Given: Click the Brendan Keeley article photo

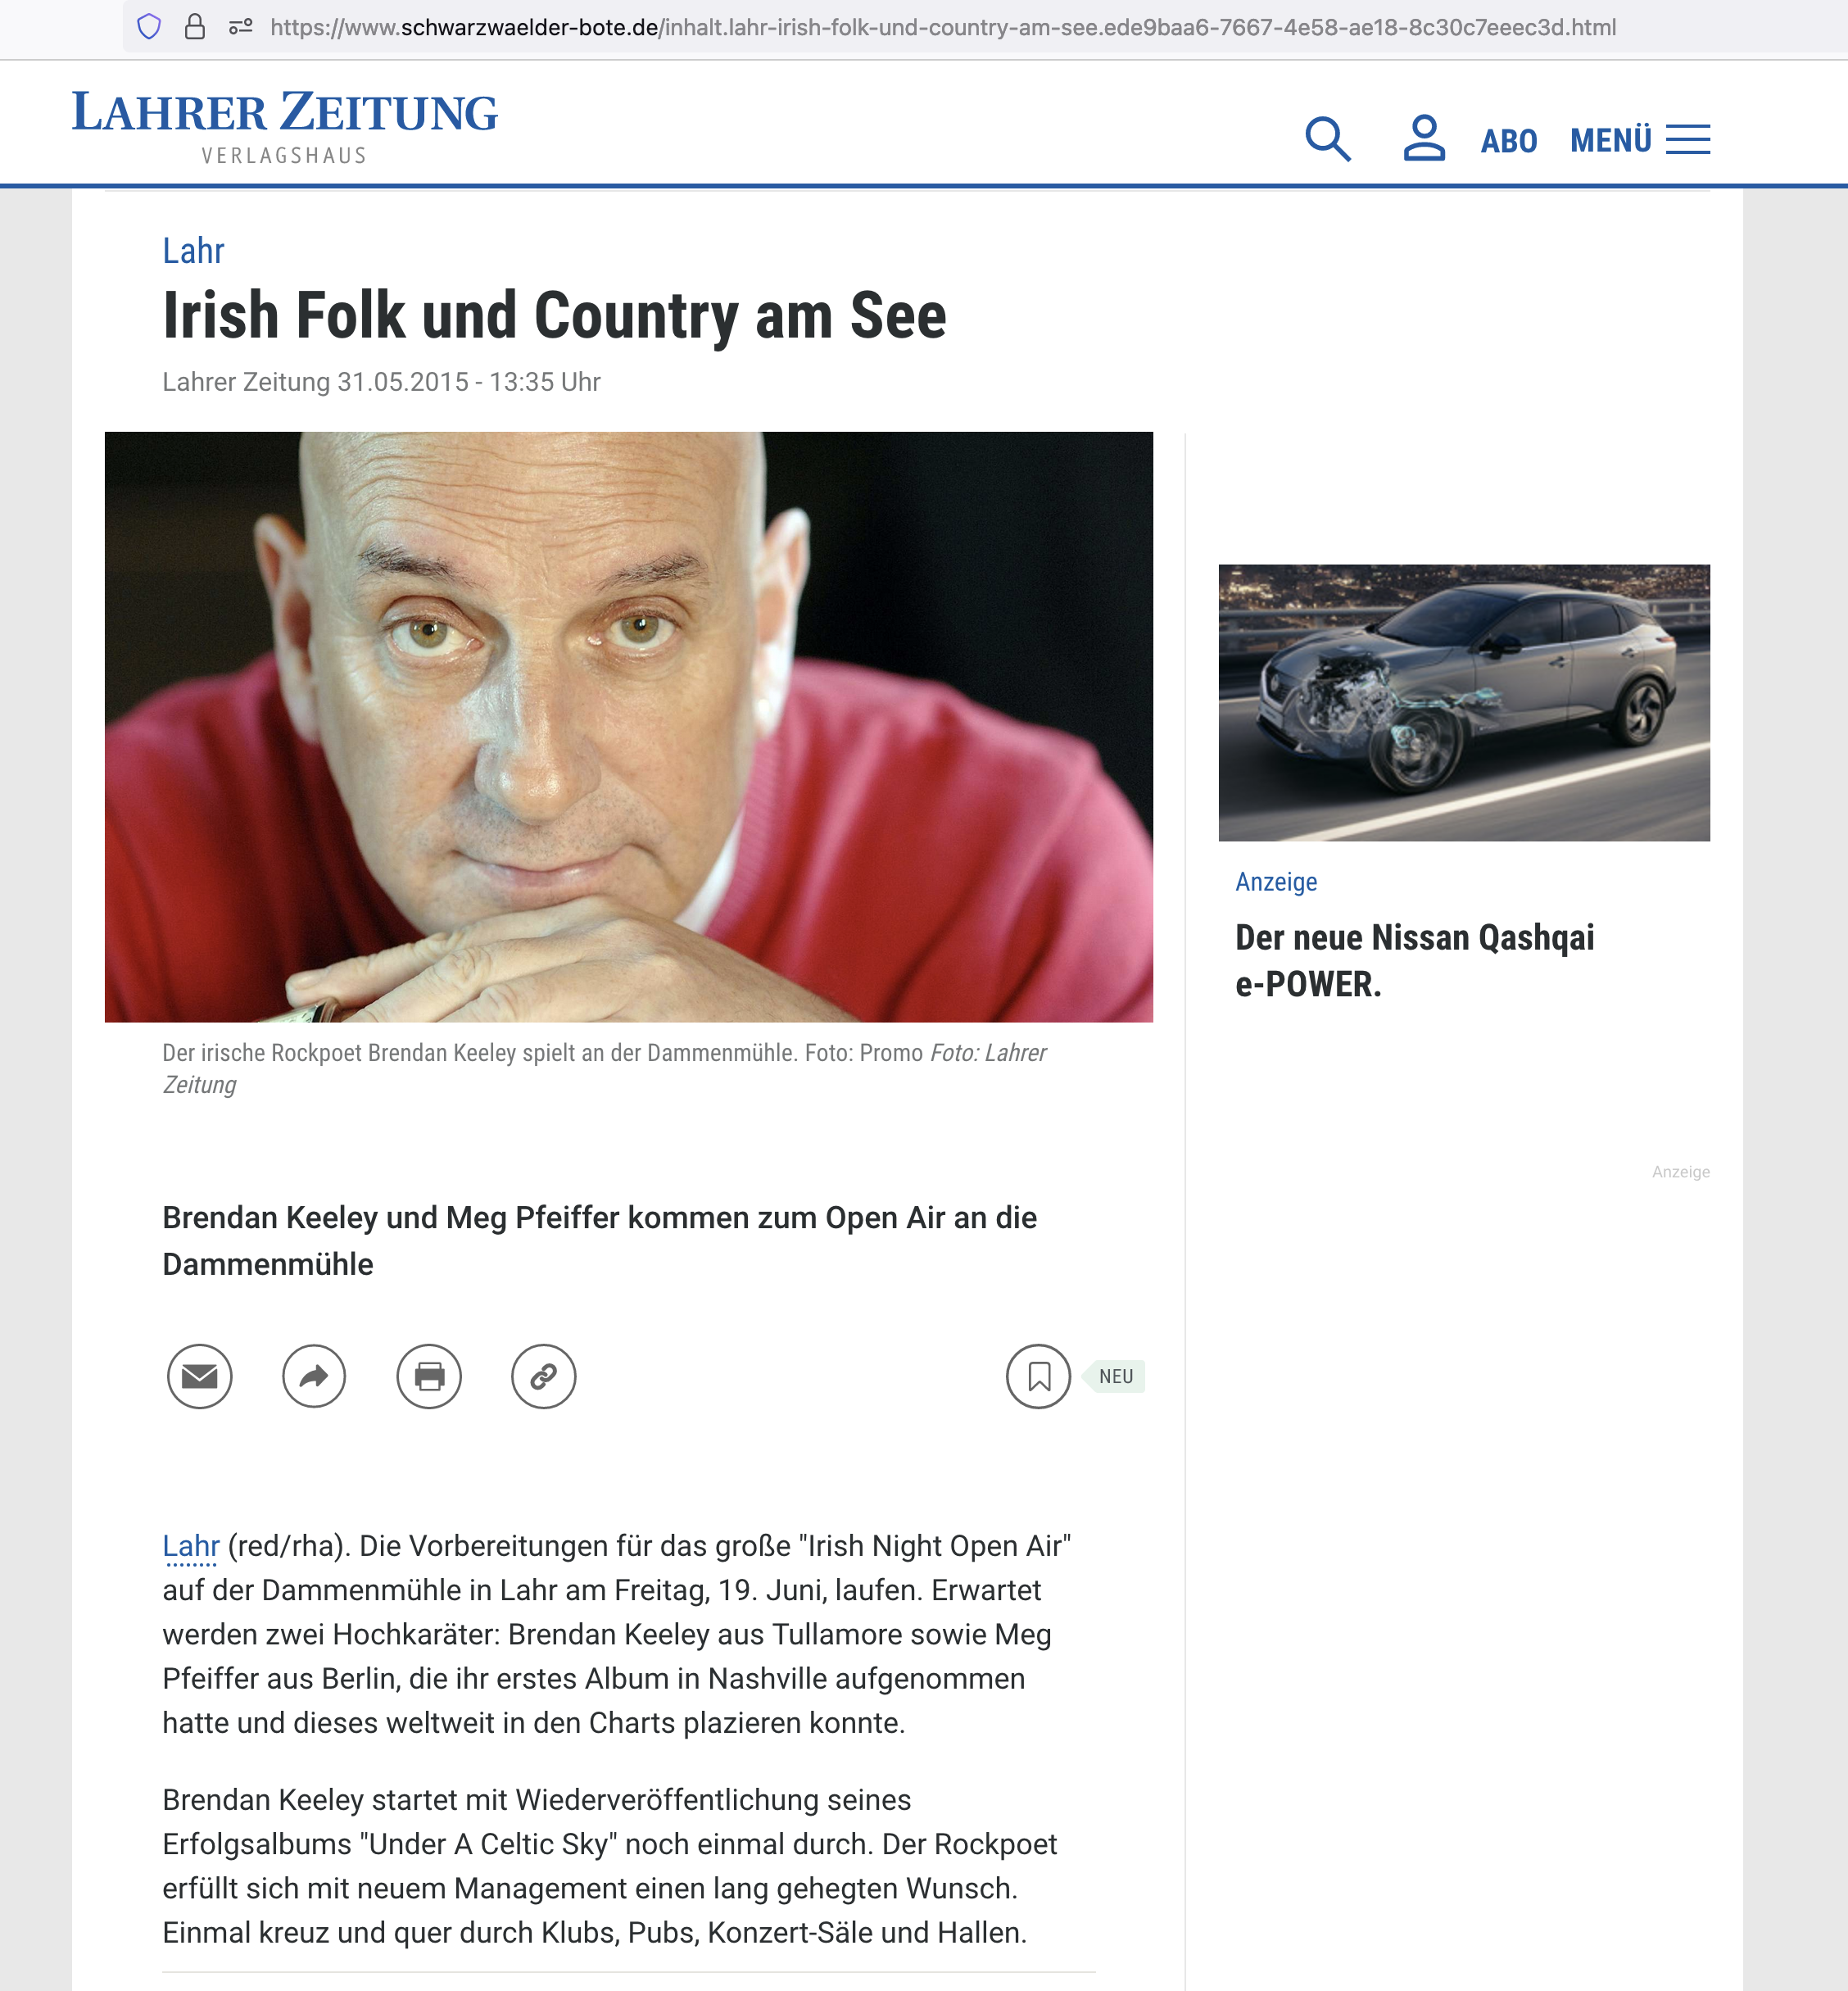Looking at the screenshot, I should 628,726.
